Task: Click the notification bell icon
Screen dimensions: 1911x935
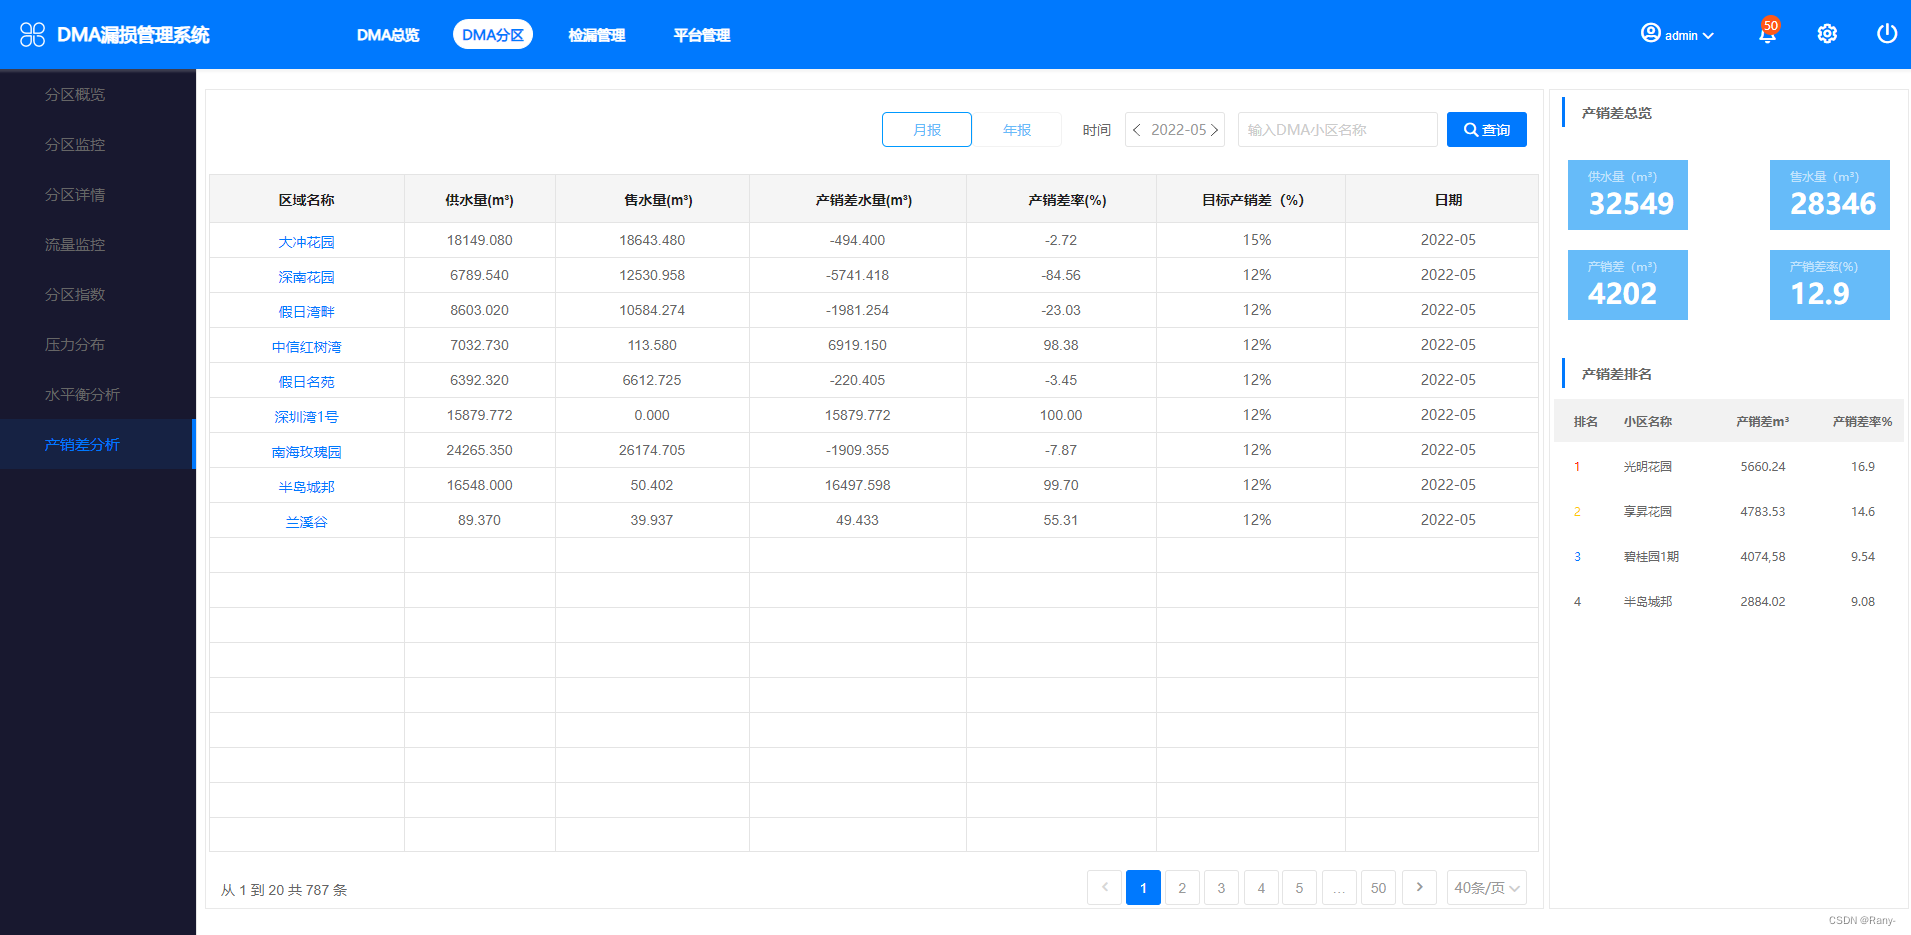Action: click(x=1766, y=35)
